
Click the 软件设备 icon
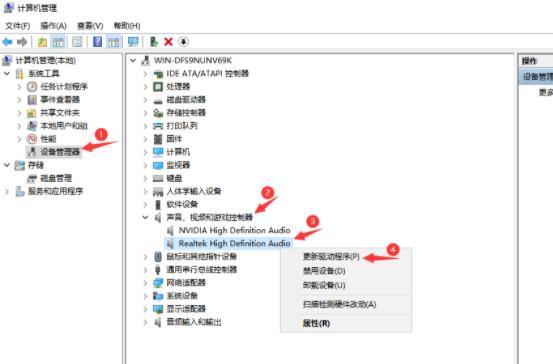158,205
